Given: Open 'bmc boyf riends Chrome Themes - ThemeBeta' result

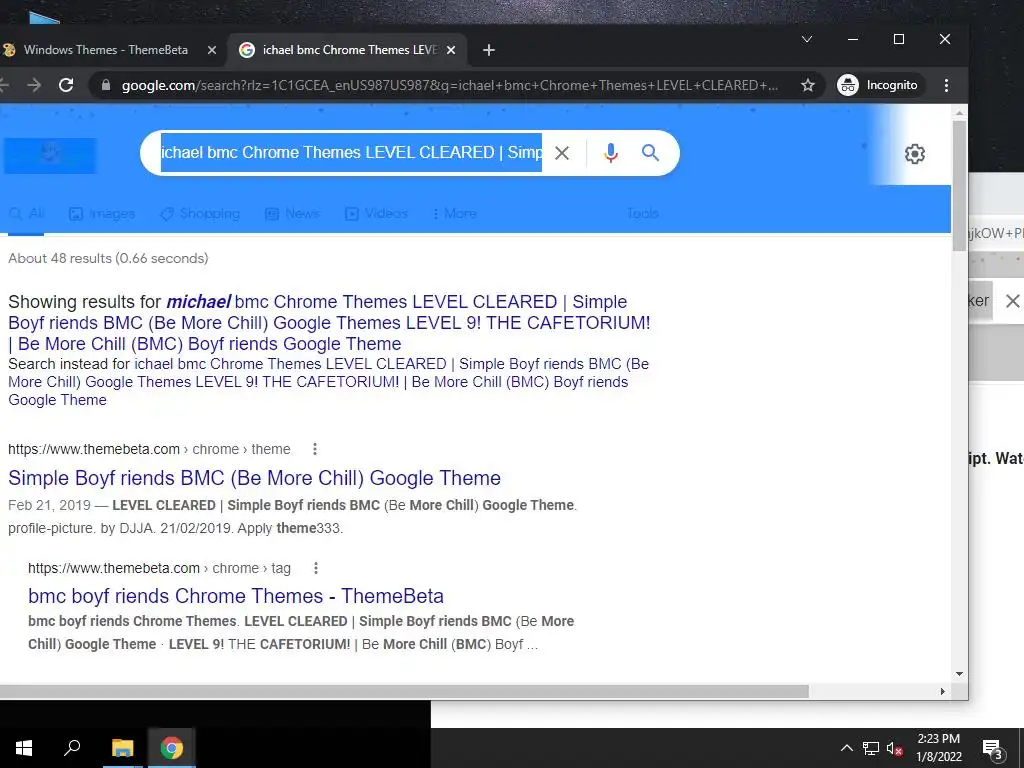Looking at the screenshot, I should coord(236,596).
